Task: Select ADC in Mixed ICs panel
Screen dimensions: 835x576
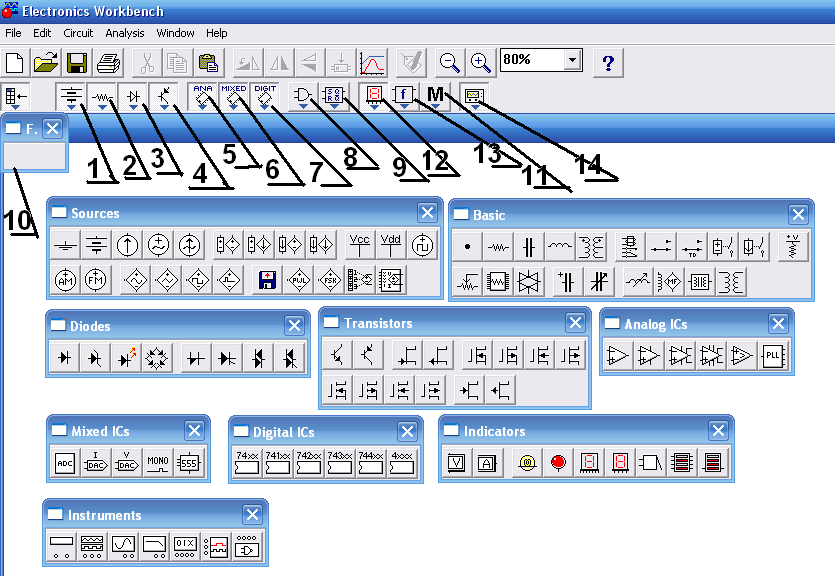Action: (x=65, y=464)
